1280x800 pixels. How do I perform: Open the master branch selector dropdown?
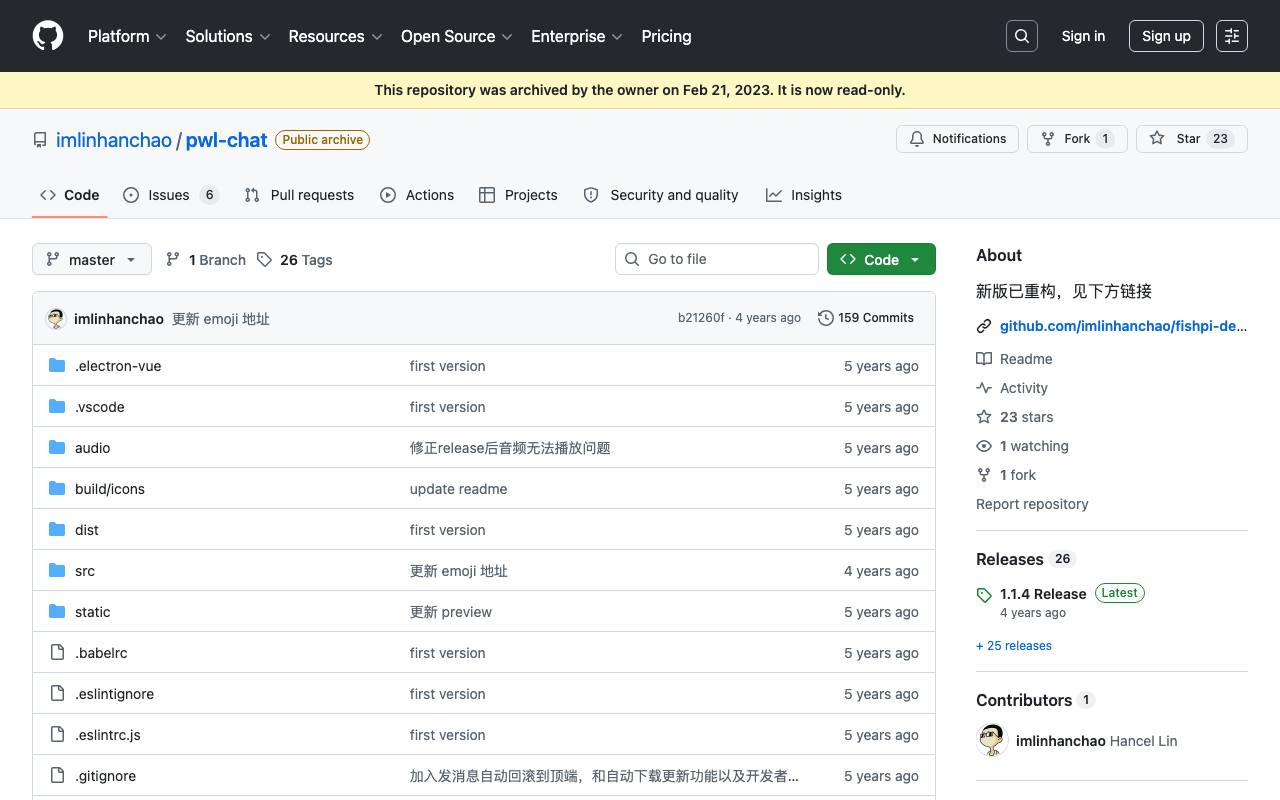(x=92, y=259)
